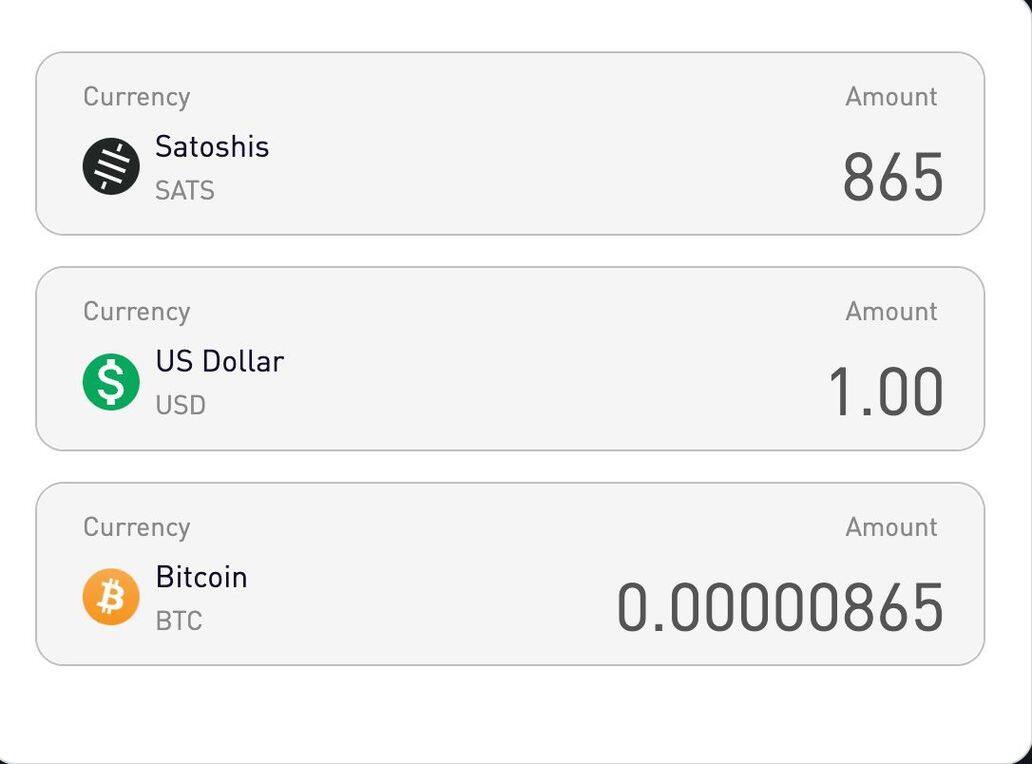The height and width of the screenshot is (764, 1032).
Task: Click the green US Dollar icon
Action: click(111, 382)
